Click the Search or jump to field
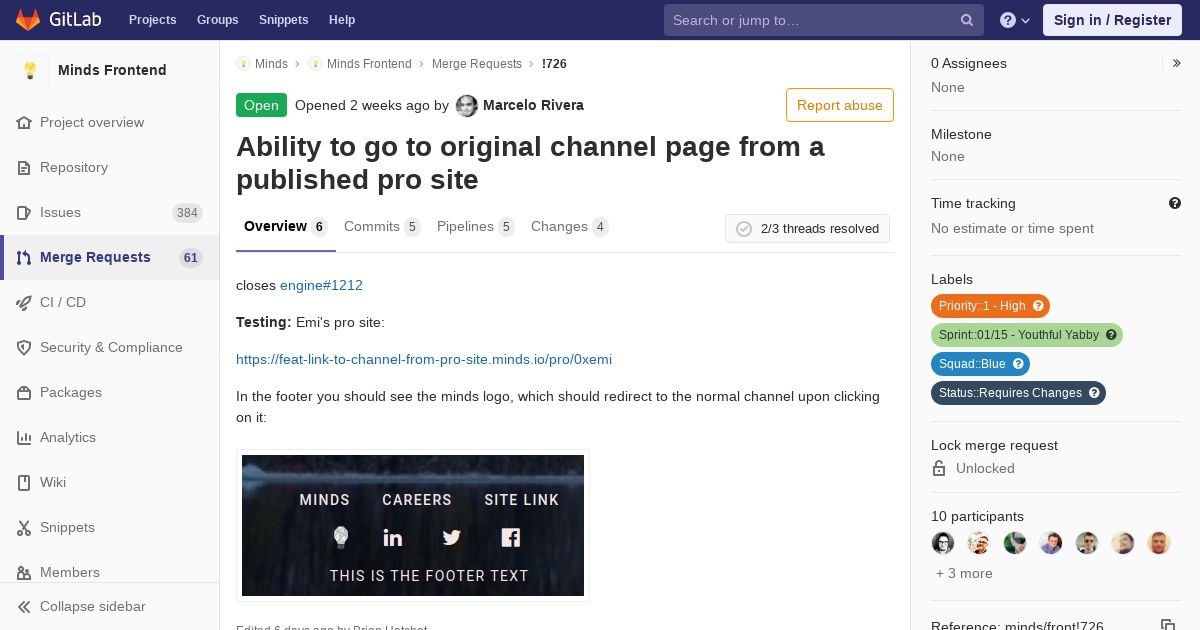 [824, 20]
